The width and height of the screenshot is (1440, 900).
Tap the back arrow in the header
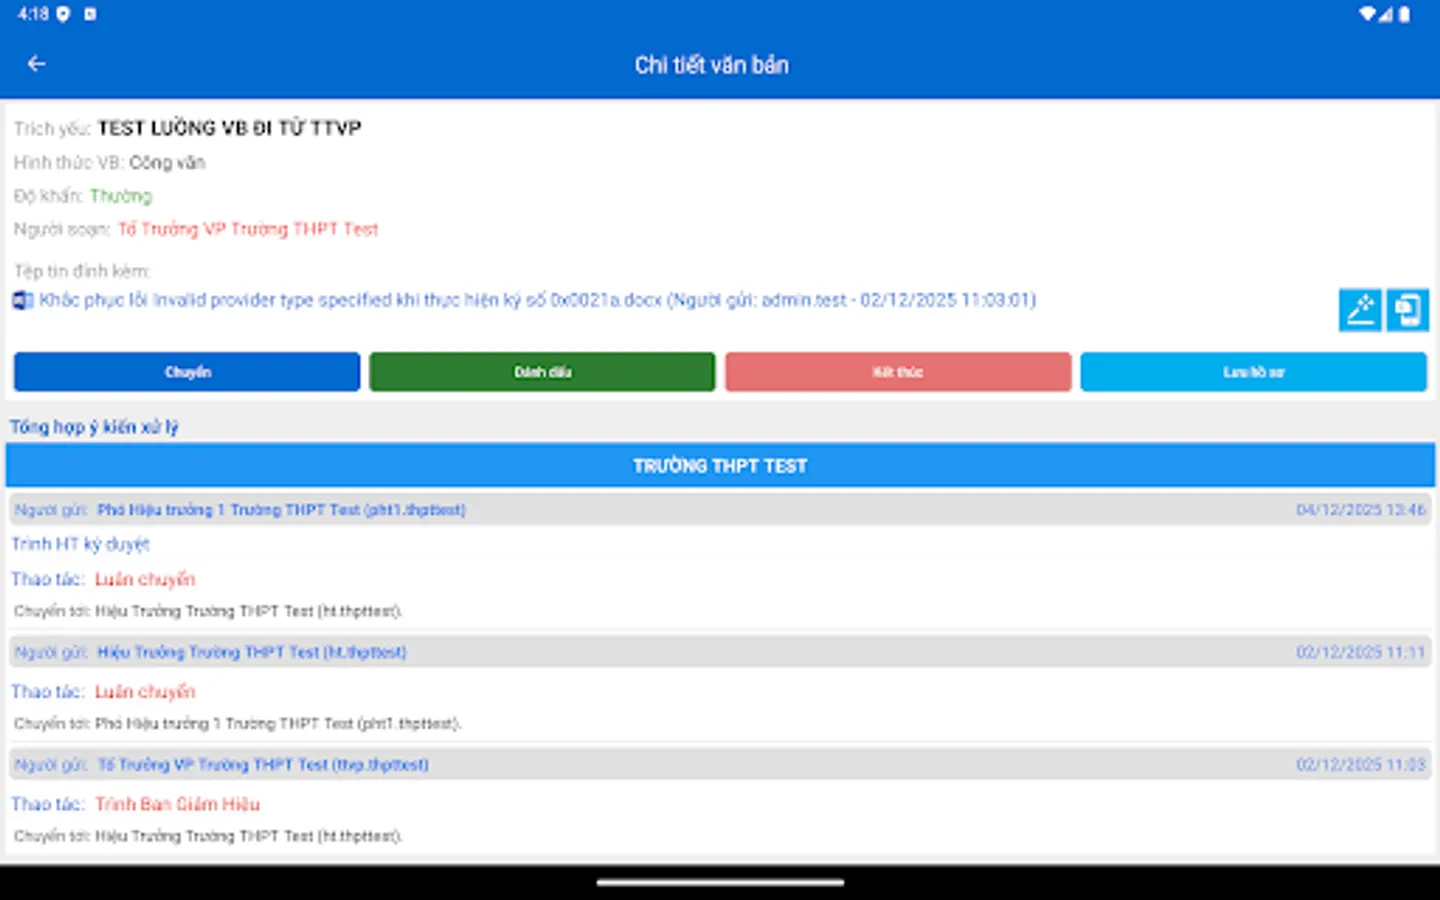[x=36, y=63]
